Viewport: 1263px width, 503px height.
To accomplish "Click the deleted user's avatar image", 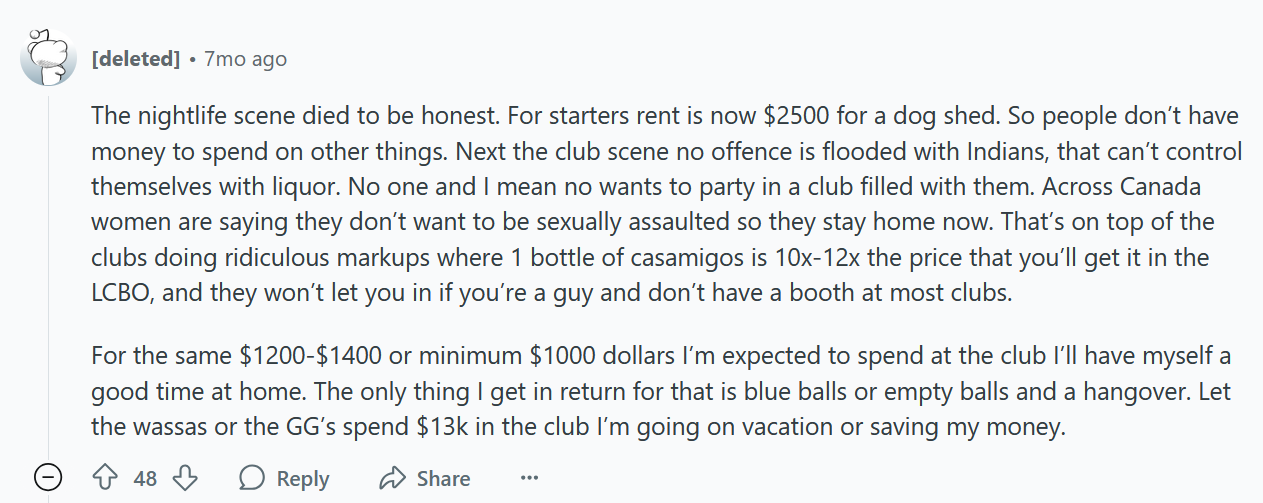I will 48,59.
